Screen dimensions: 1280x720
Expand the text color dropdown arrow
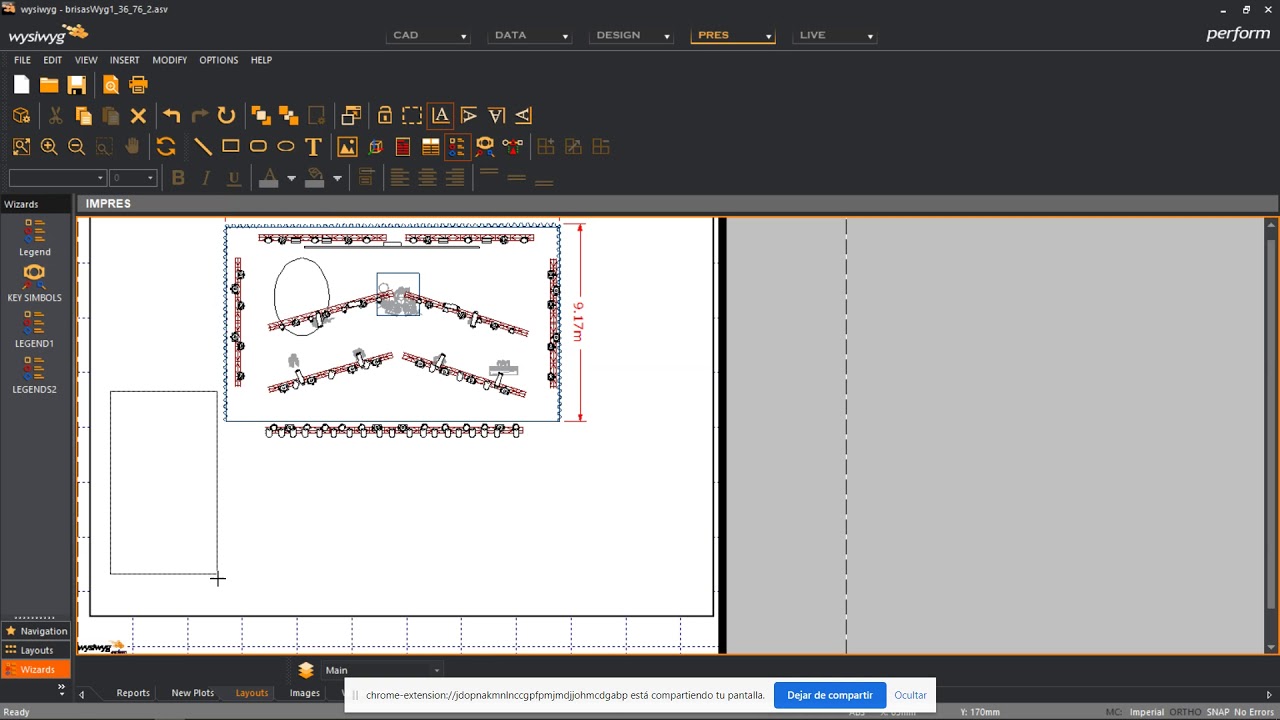(x=291, y=178)
